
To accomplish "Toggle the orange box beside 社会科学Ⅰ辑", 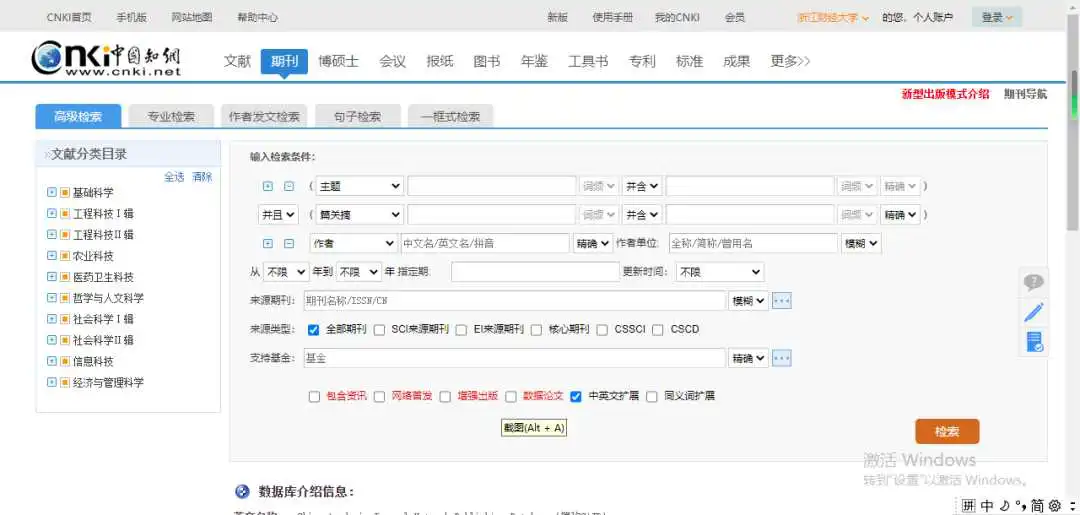I will 65,319.
